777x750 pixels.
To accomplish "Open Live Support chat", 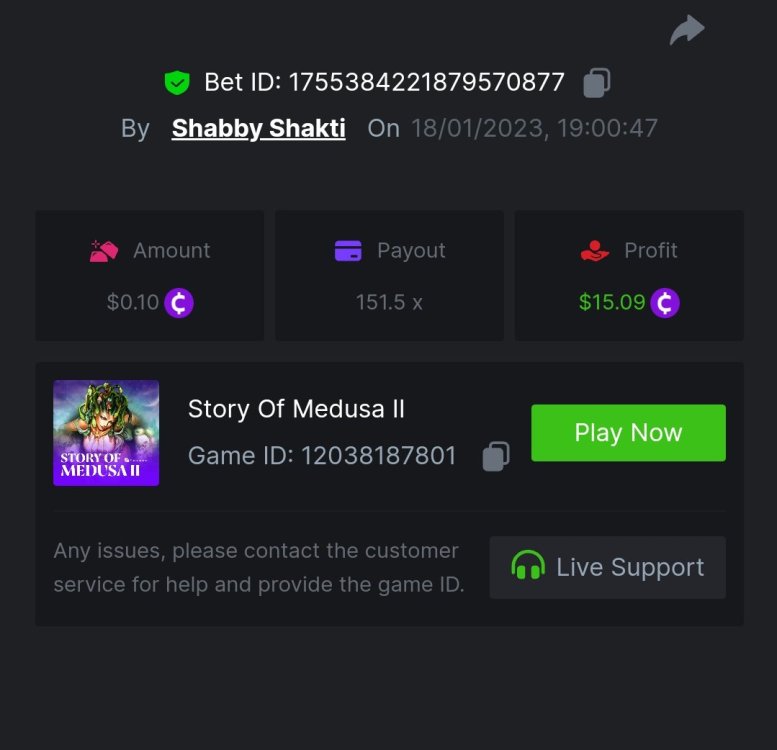I will pyautogui.click(x=607, y=567).
